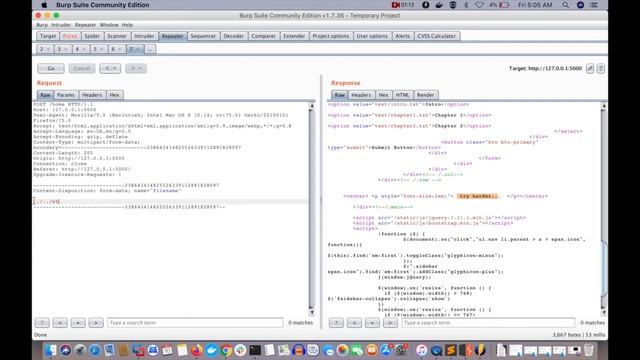This screenshot has height=360, width=640.
Task: Launch Firefox from the Dock
Action: pos(197,350)
